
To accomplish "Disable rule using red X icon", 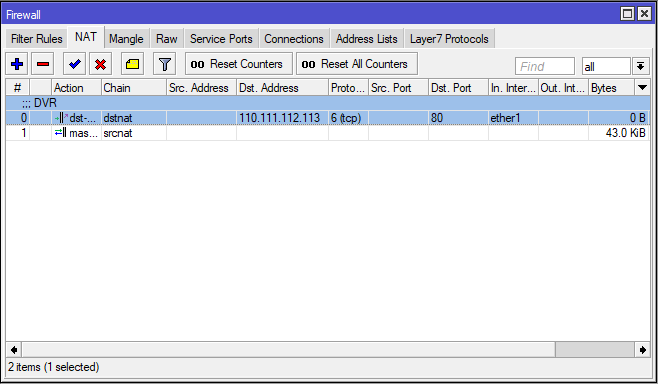I will coord(100,64).
